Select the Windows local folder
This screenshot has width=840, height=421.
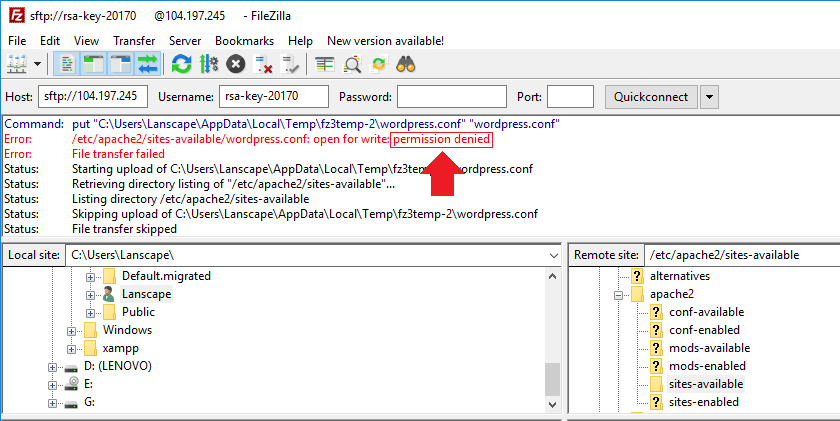point(127,330)
